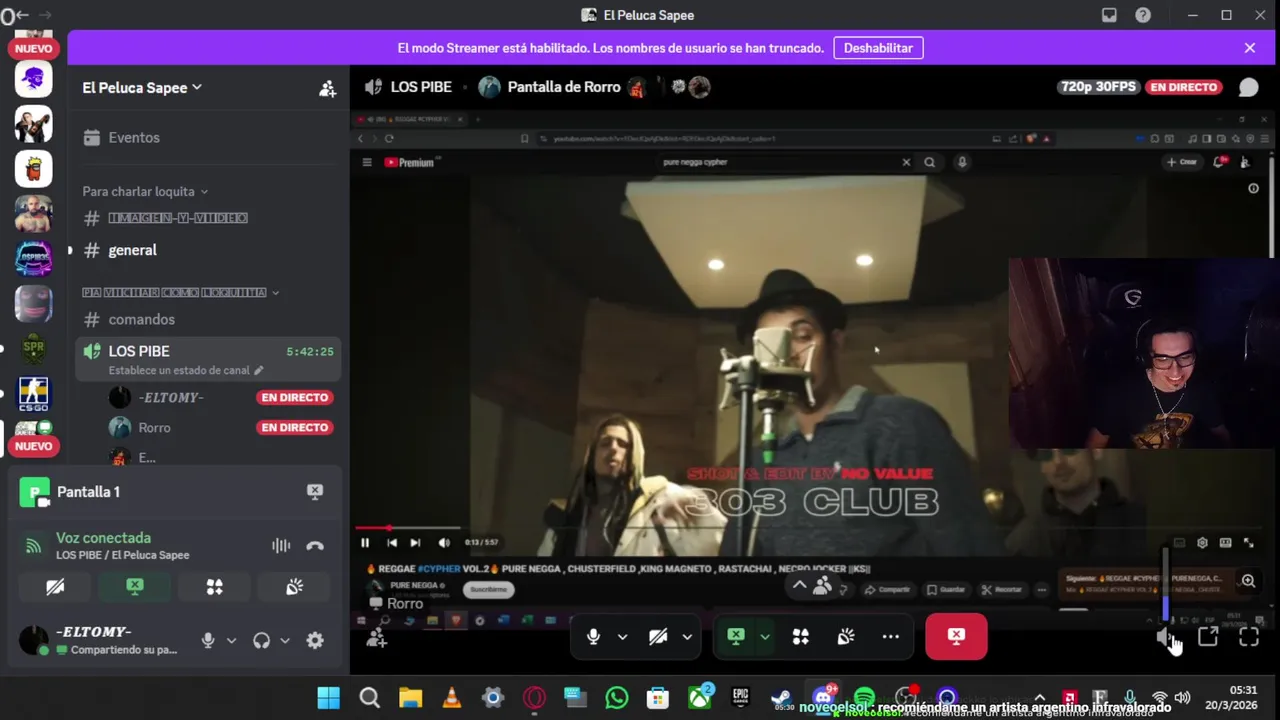Image resolution: width=1280 pixels, height=720 pixels.
Task: Launch activities from the call control bar
Action: [801, 636]
